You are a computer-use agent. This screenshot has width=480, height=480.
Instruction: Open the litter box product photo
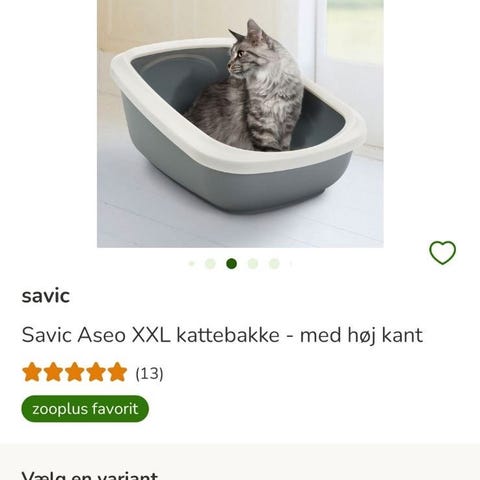pos(240,124)
